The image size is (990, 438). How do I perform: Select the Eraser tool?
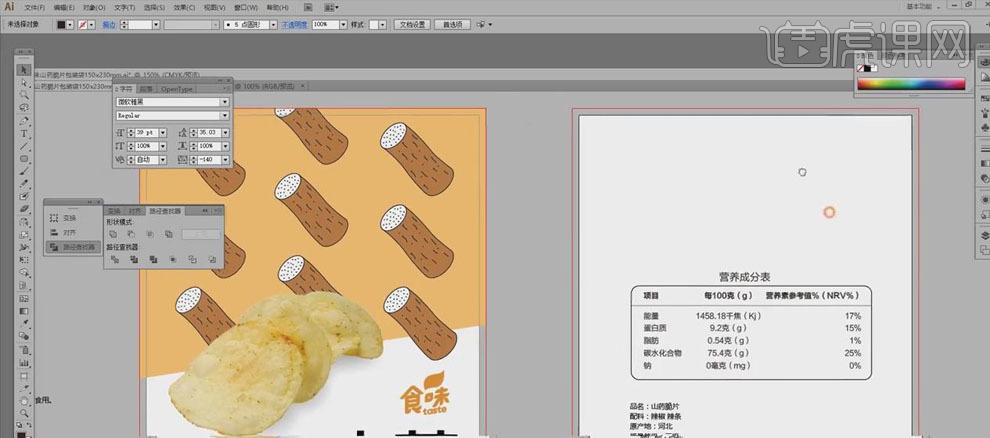pos(24,209)
